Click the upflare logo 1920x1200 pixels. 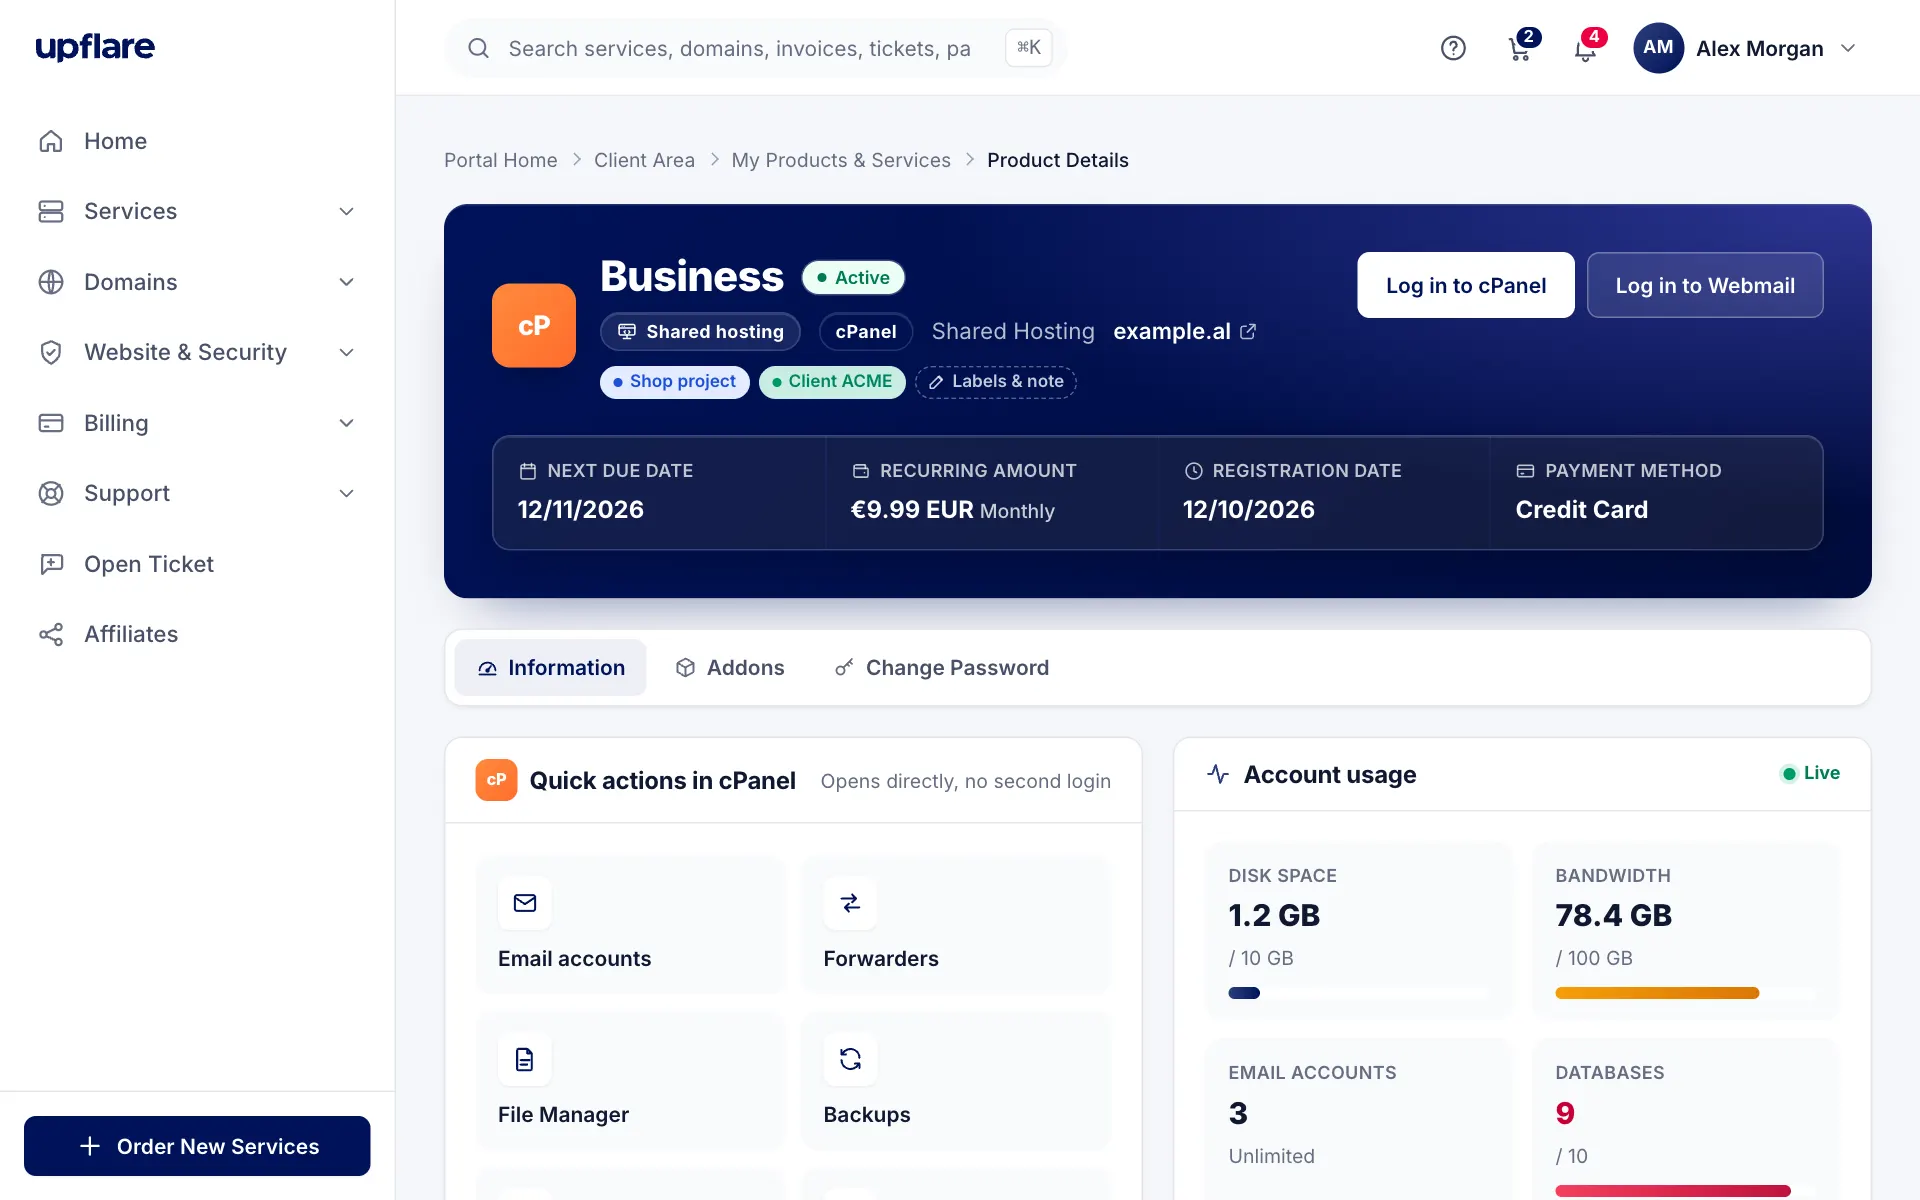pos(95,47)
